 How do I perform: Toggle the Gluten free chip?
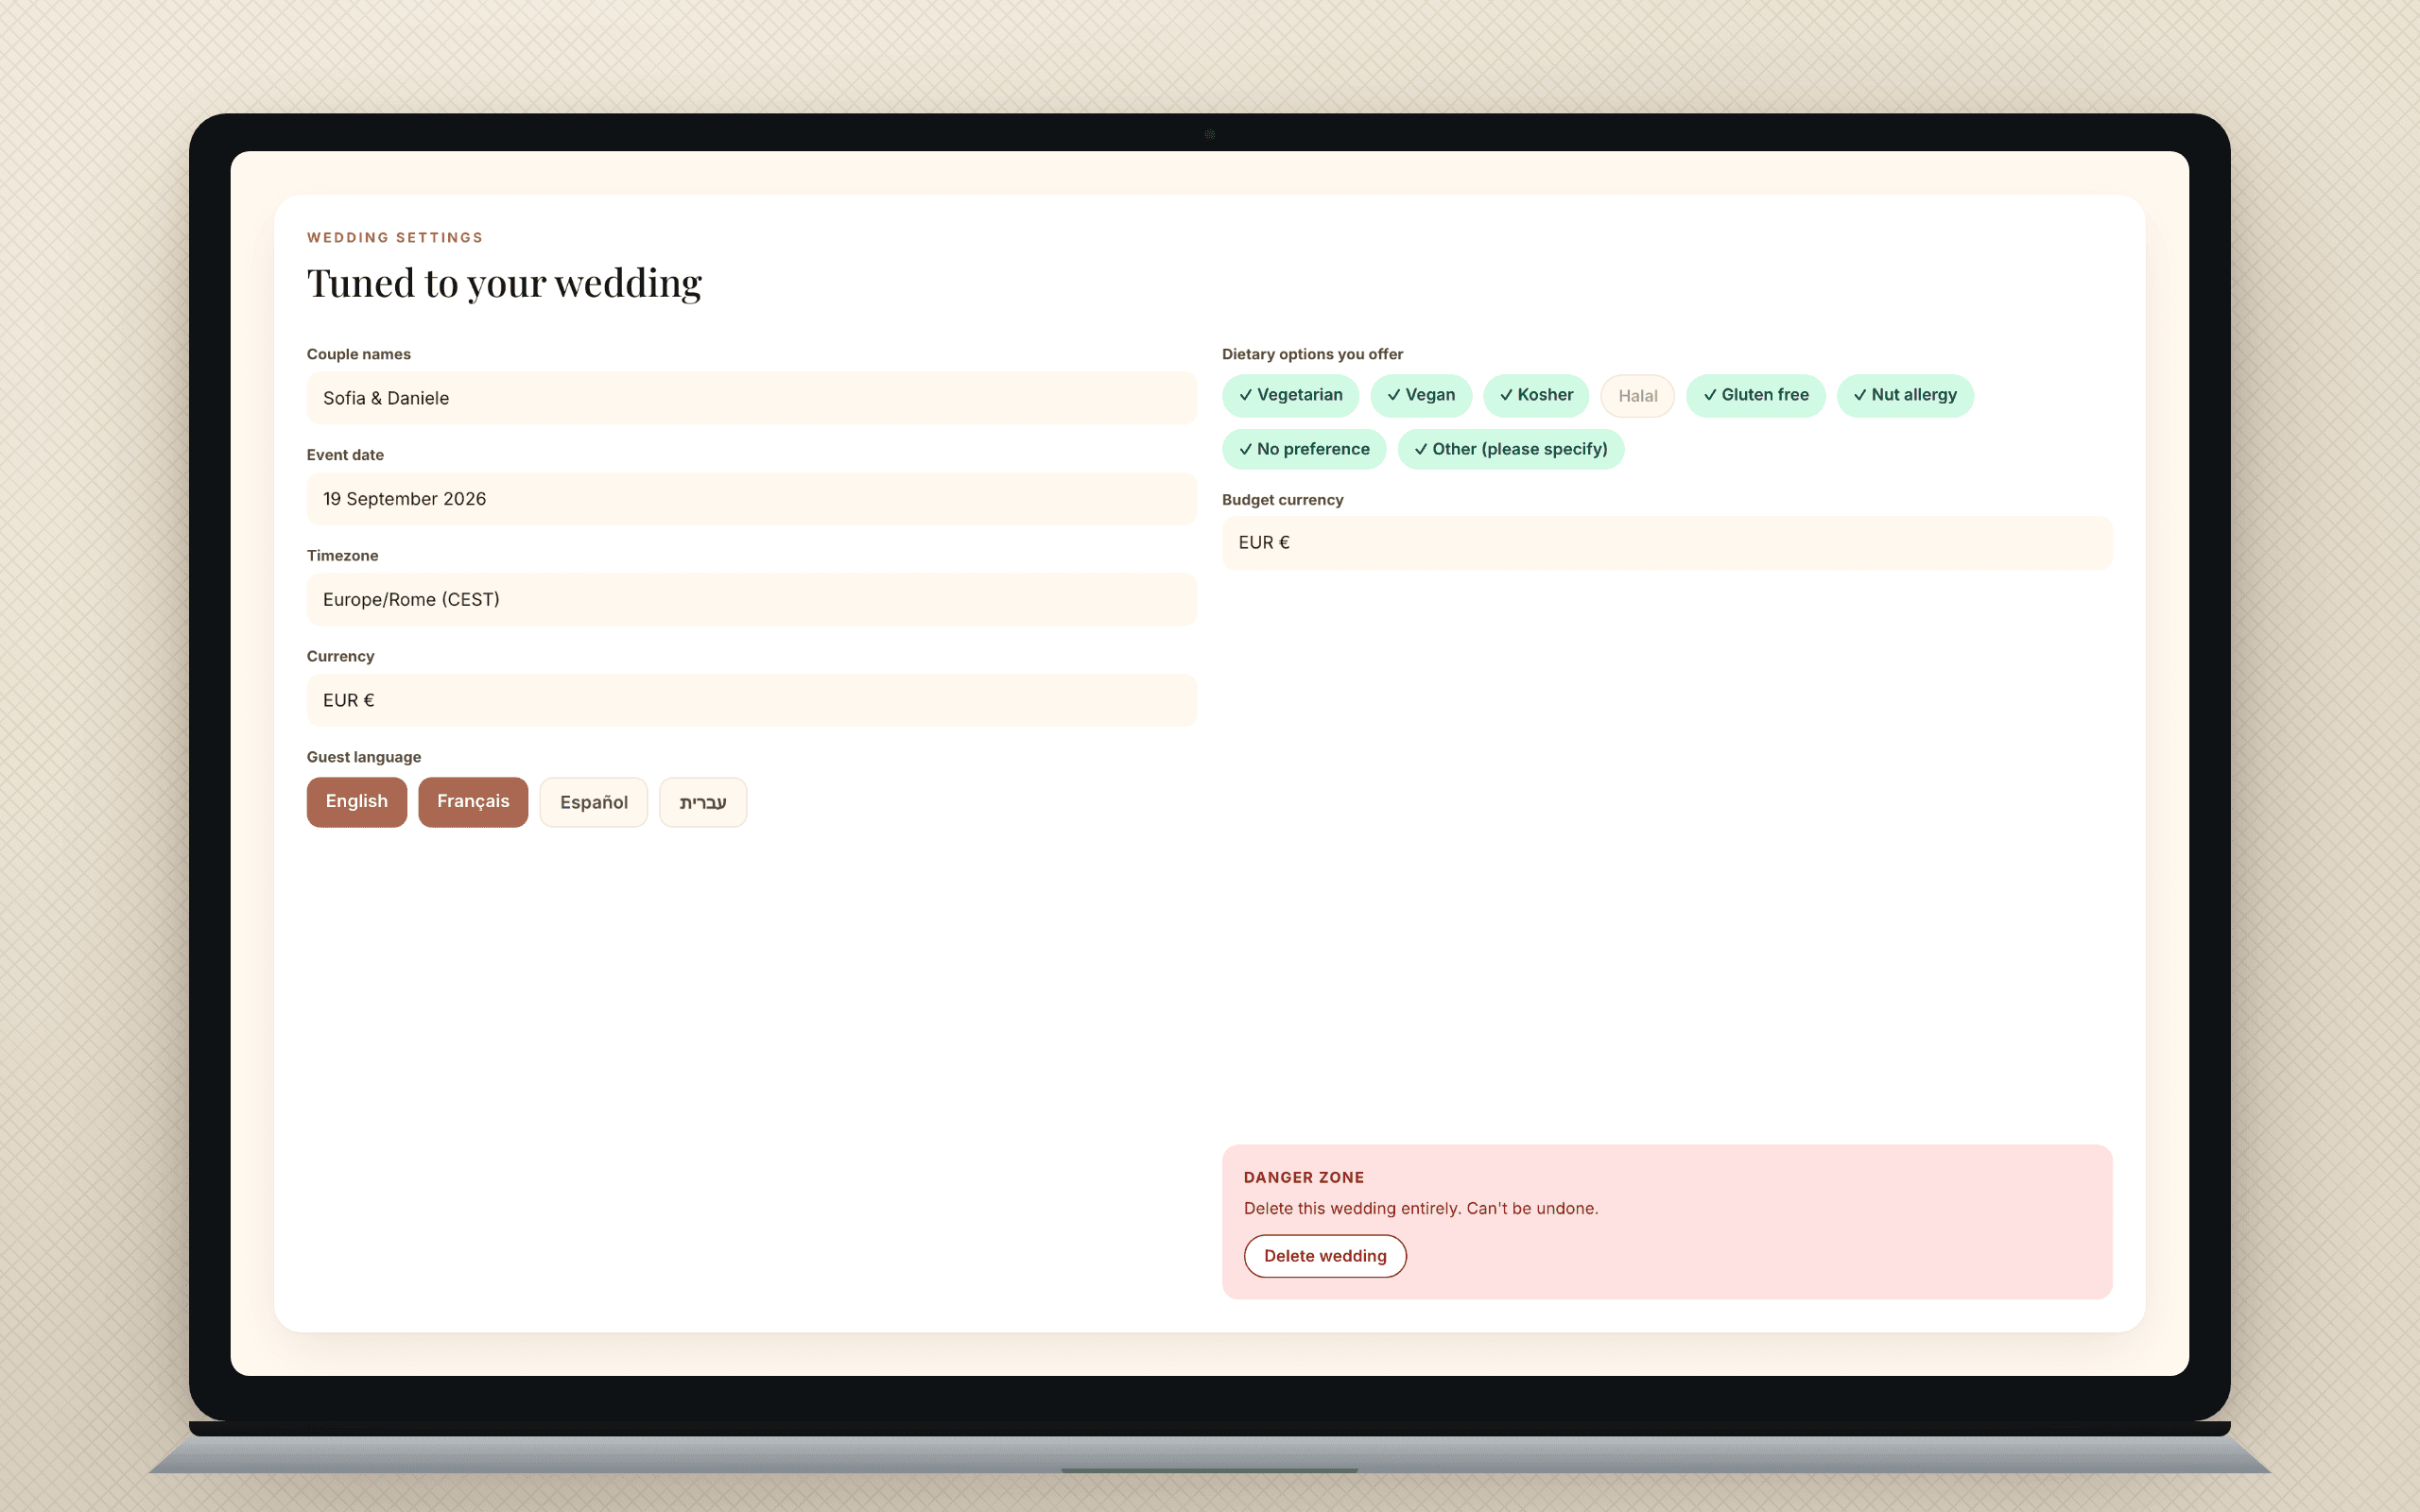(1755, 395)
